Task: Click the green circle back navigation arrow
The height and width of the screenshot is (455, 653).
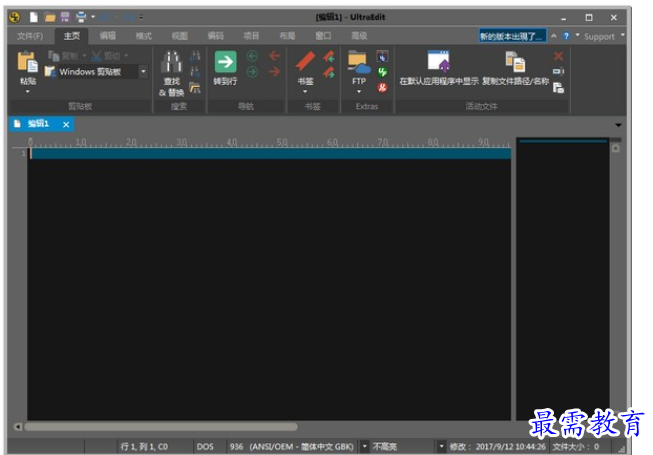Action: coord(252,56)
